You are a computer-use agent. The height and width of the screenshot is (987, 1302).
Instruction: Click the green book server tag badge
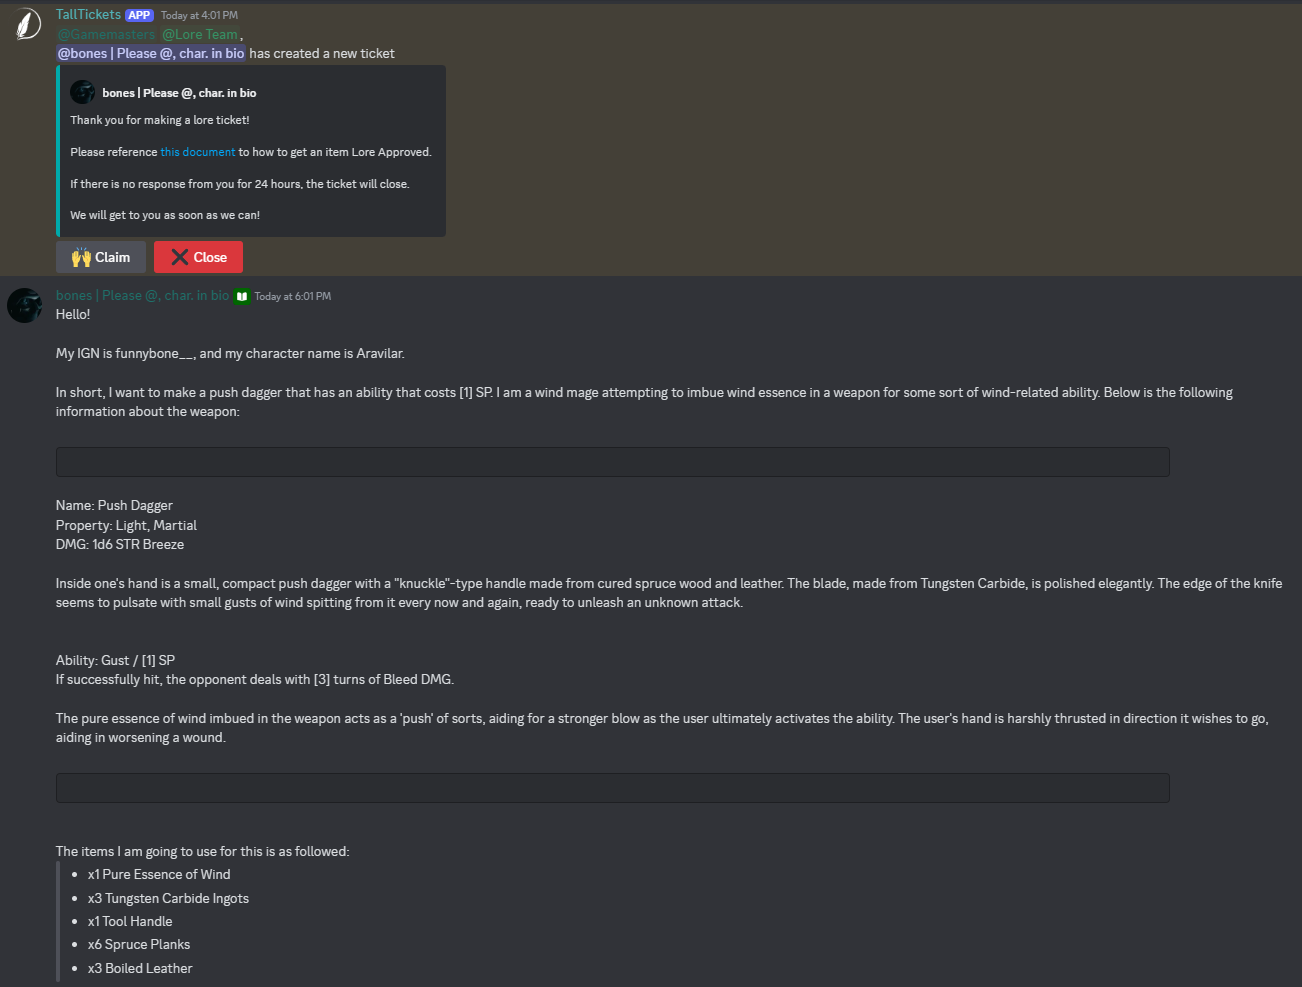click(241, 295)
